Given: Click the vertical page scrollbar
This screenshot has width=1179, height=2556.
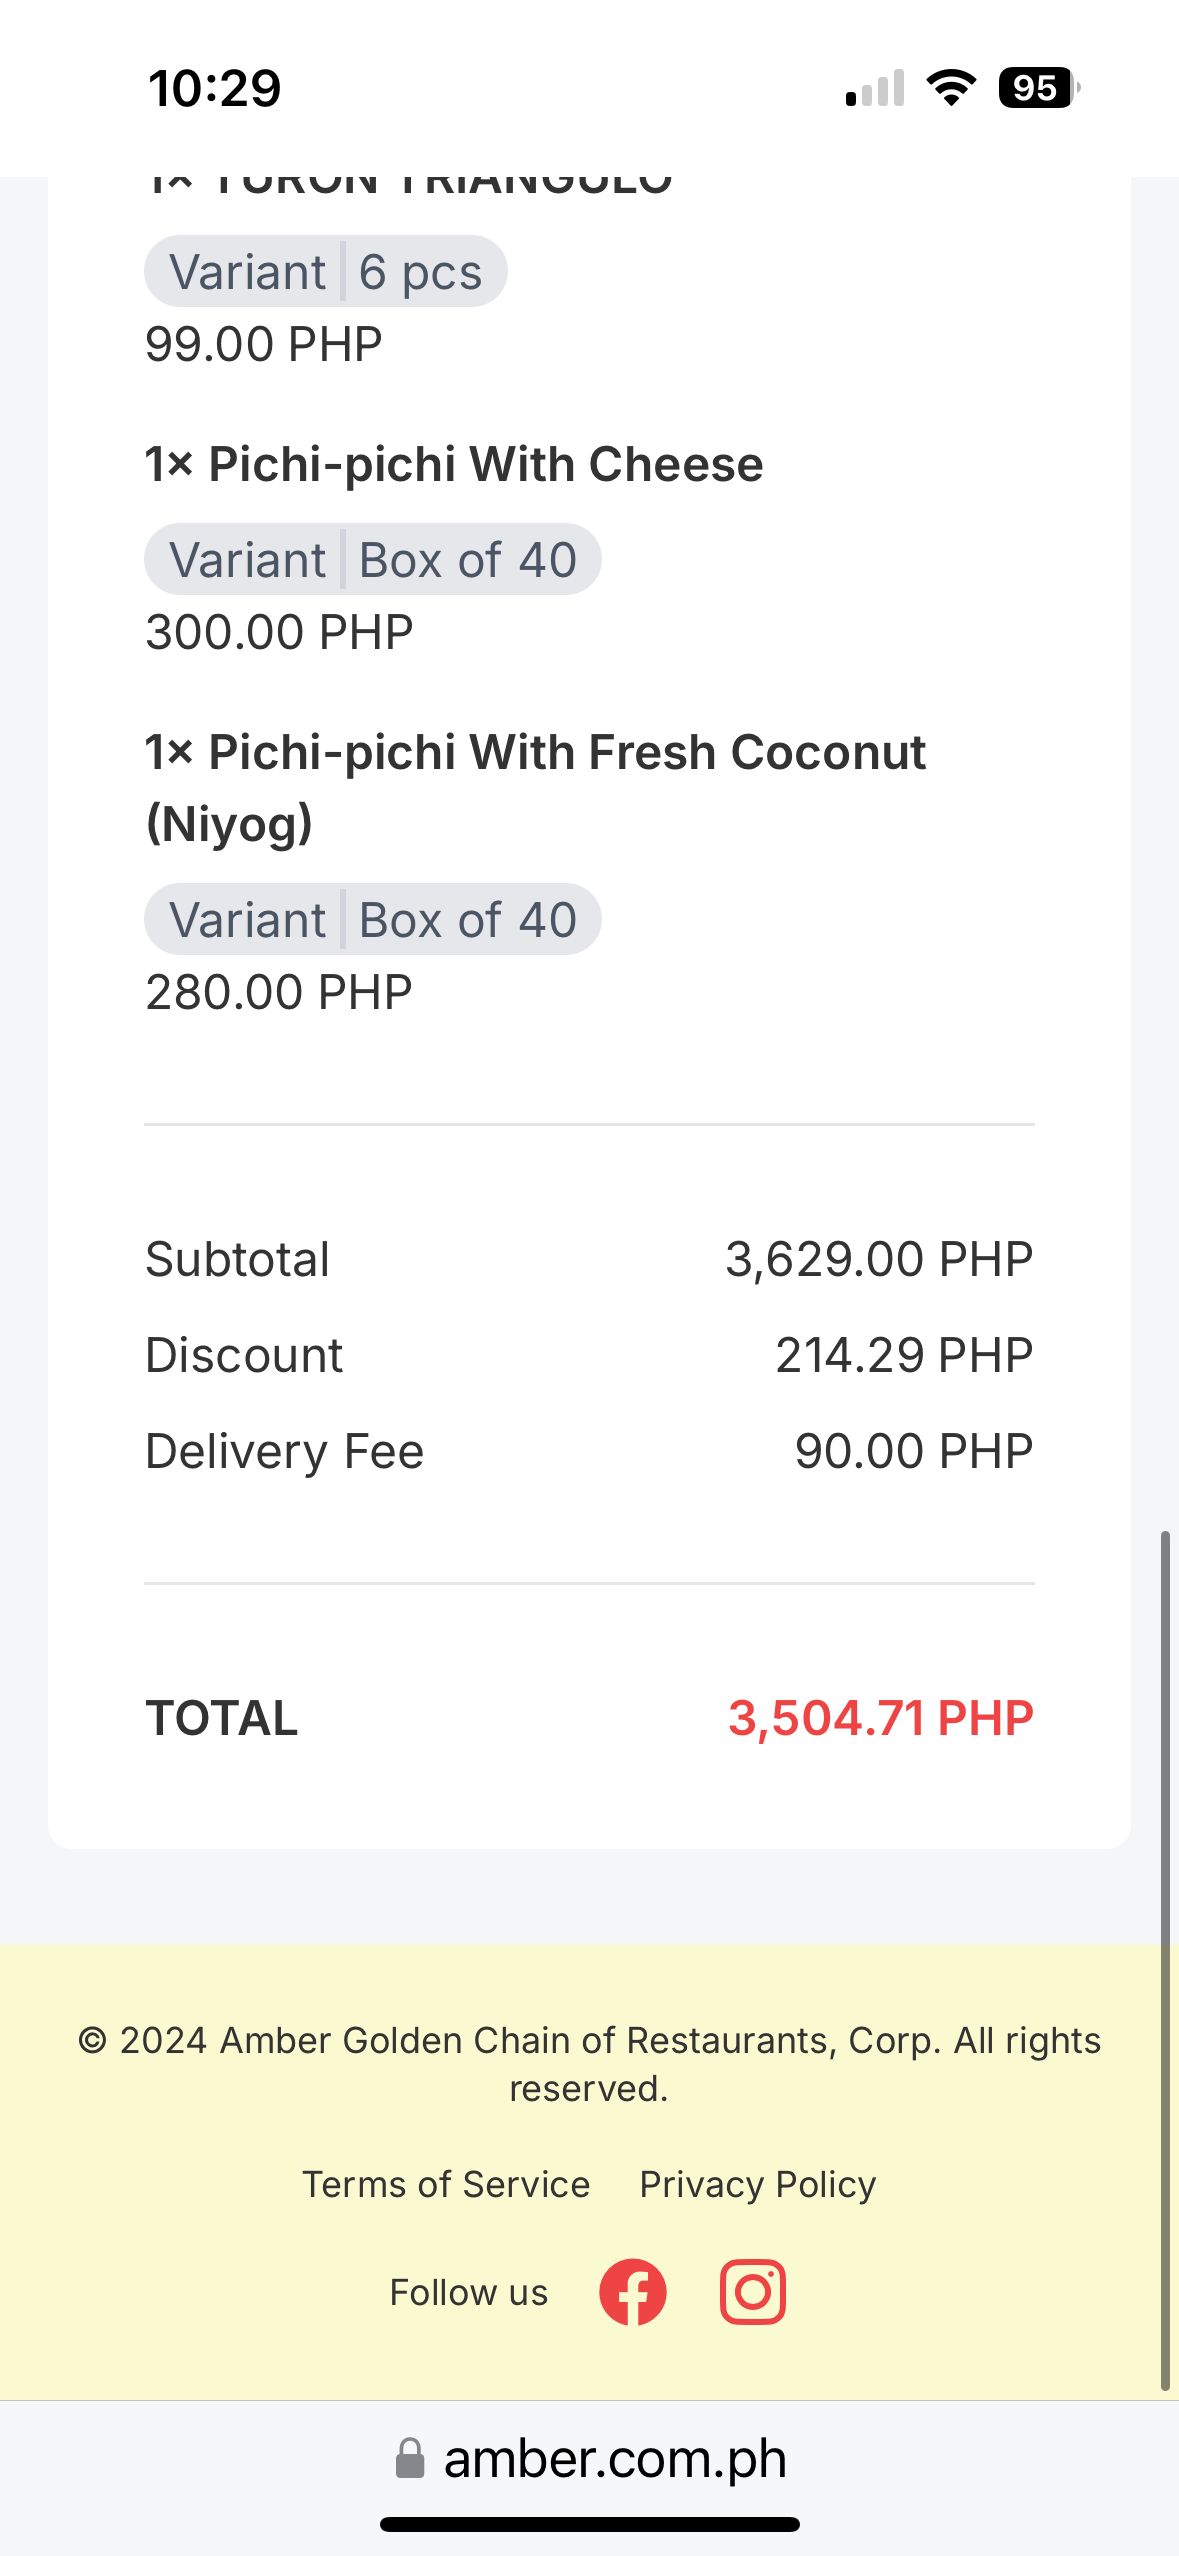Looking at the screenshot, I should click(1164, 1960).
